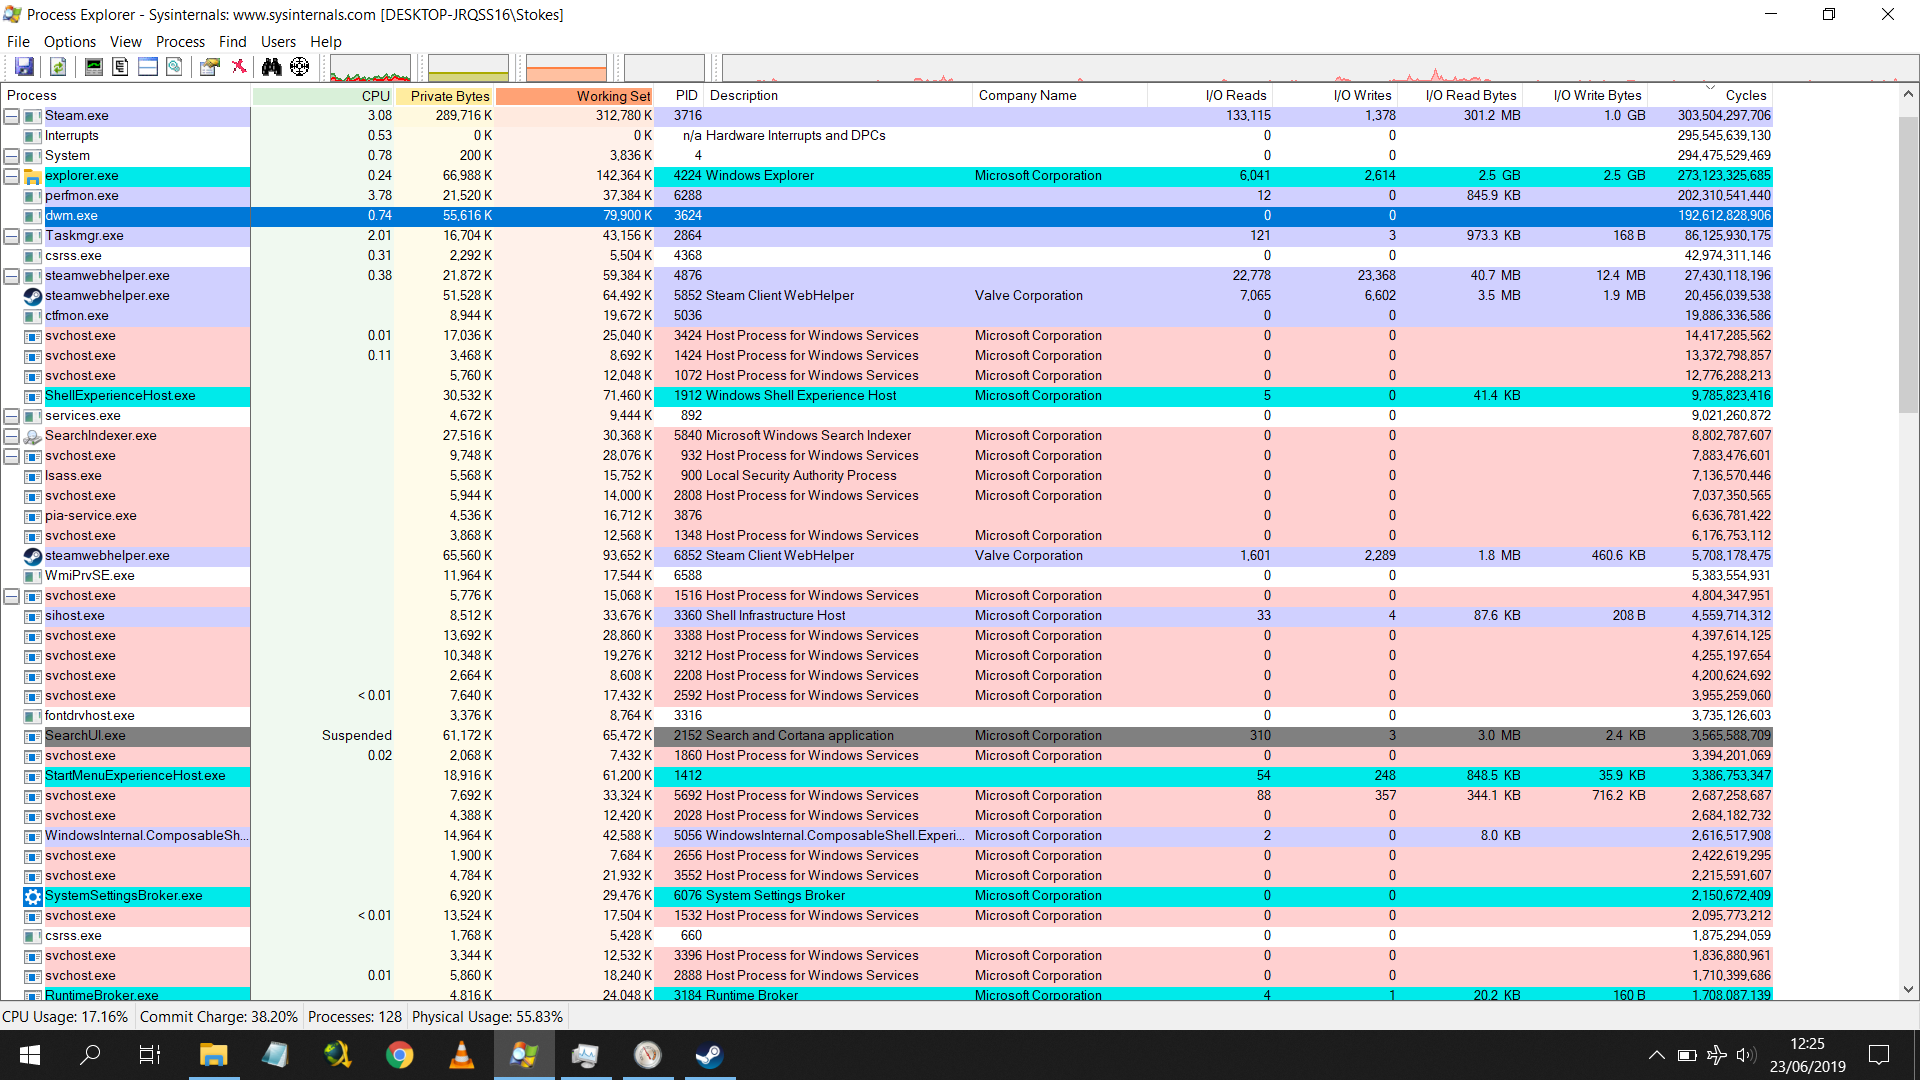The width and height of the screenshot is (1920, 1080).
Task: Sort by the CPU column header
Action: [x=322, y=95]
